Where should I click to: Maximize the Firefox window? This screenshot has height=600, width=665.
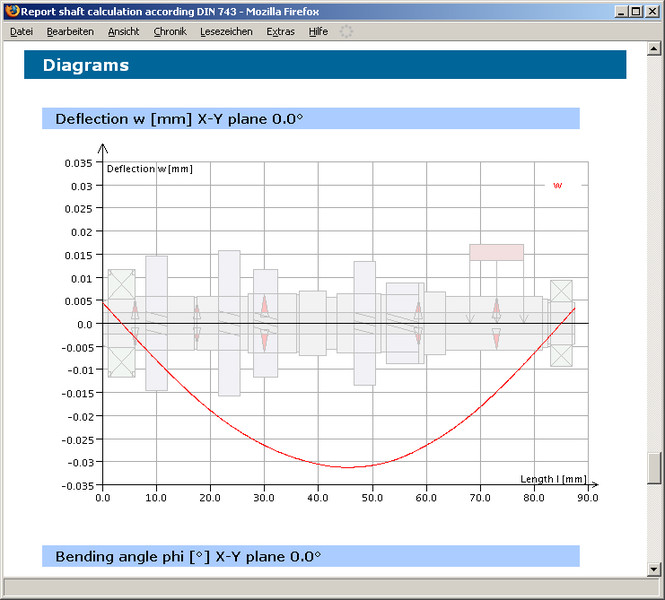click(635, 10)
